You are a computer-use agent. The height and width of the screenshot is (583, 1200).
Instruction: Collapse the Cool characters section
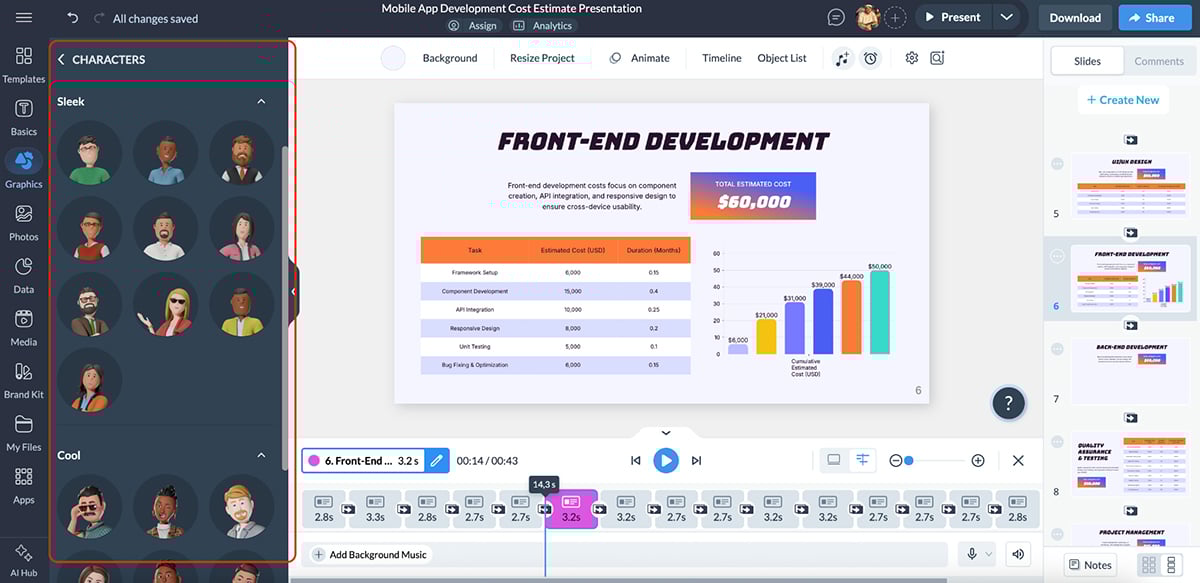click(x=260, y=455)
